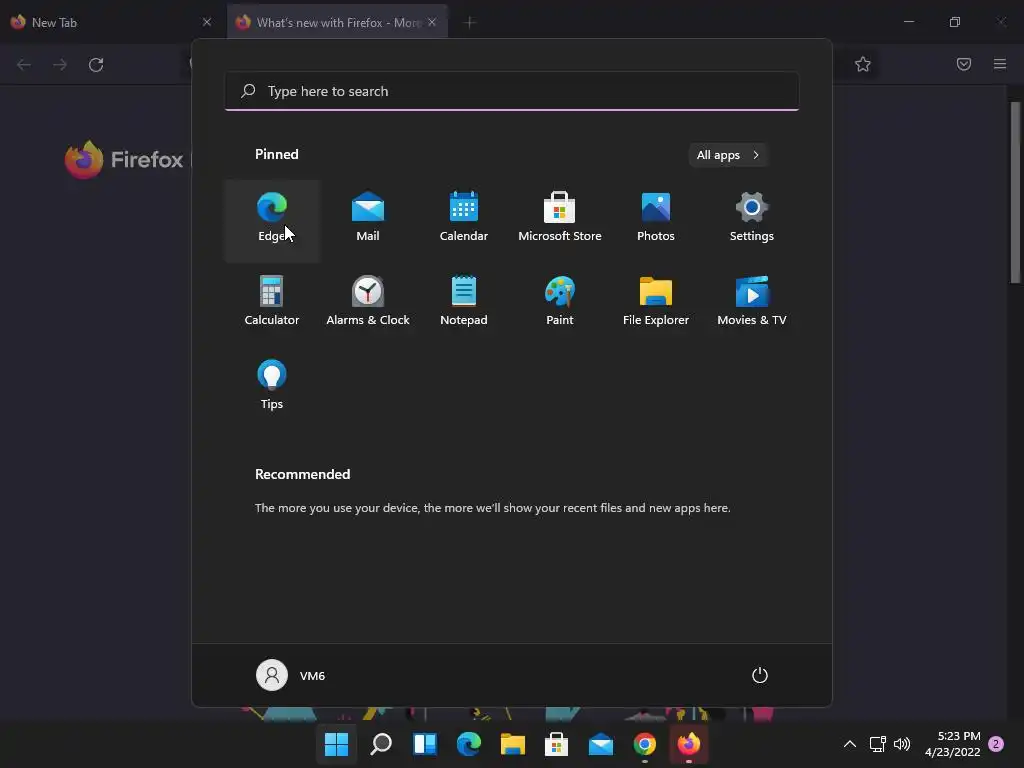
Task: Open Microsoft Store from pinned apps
Action: 560,221
